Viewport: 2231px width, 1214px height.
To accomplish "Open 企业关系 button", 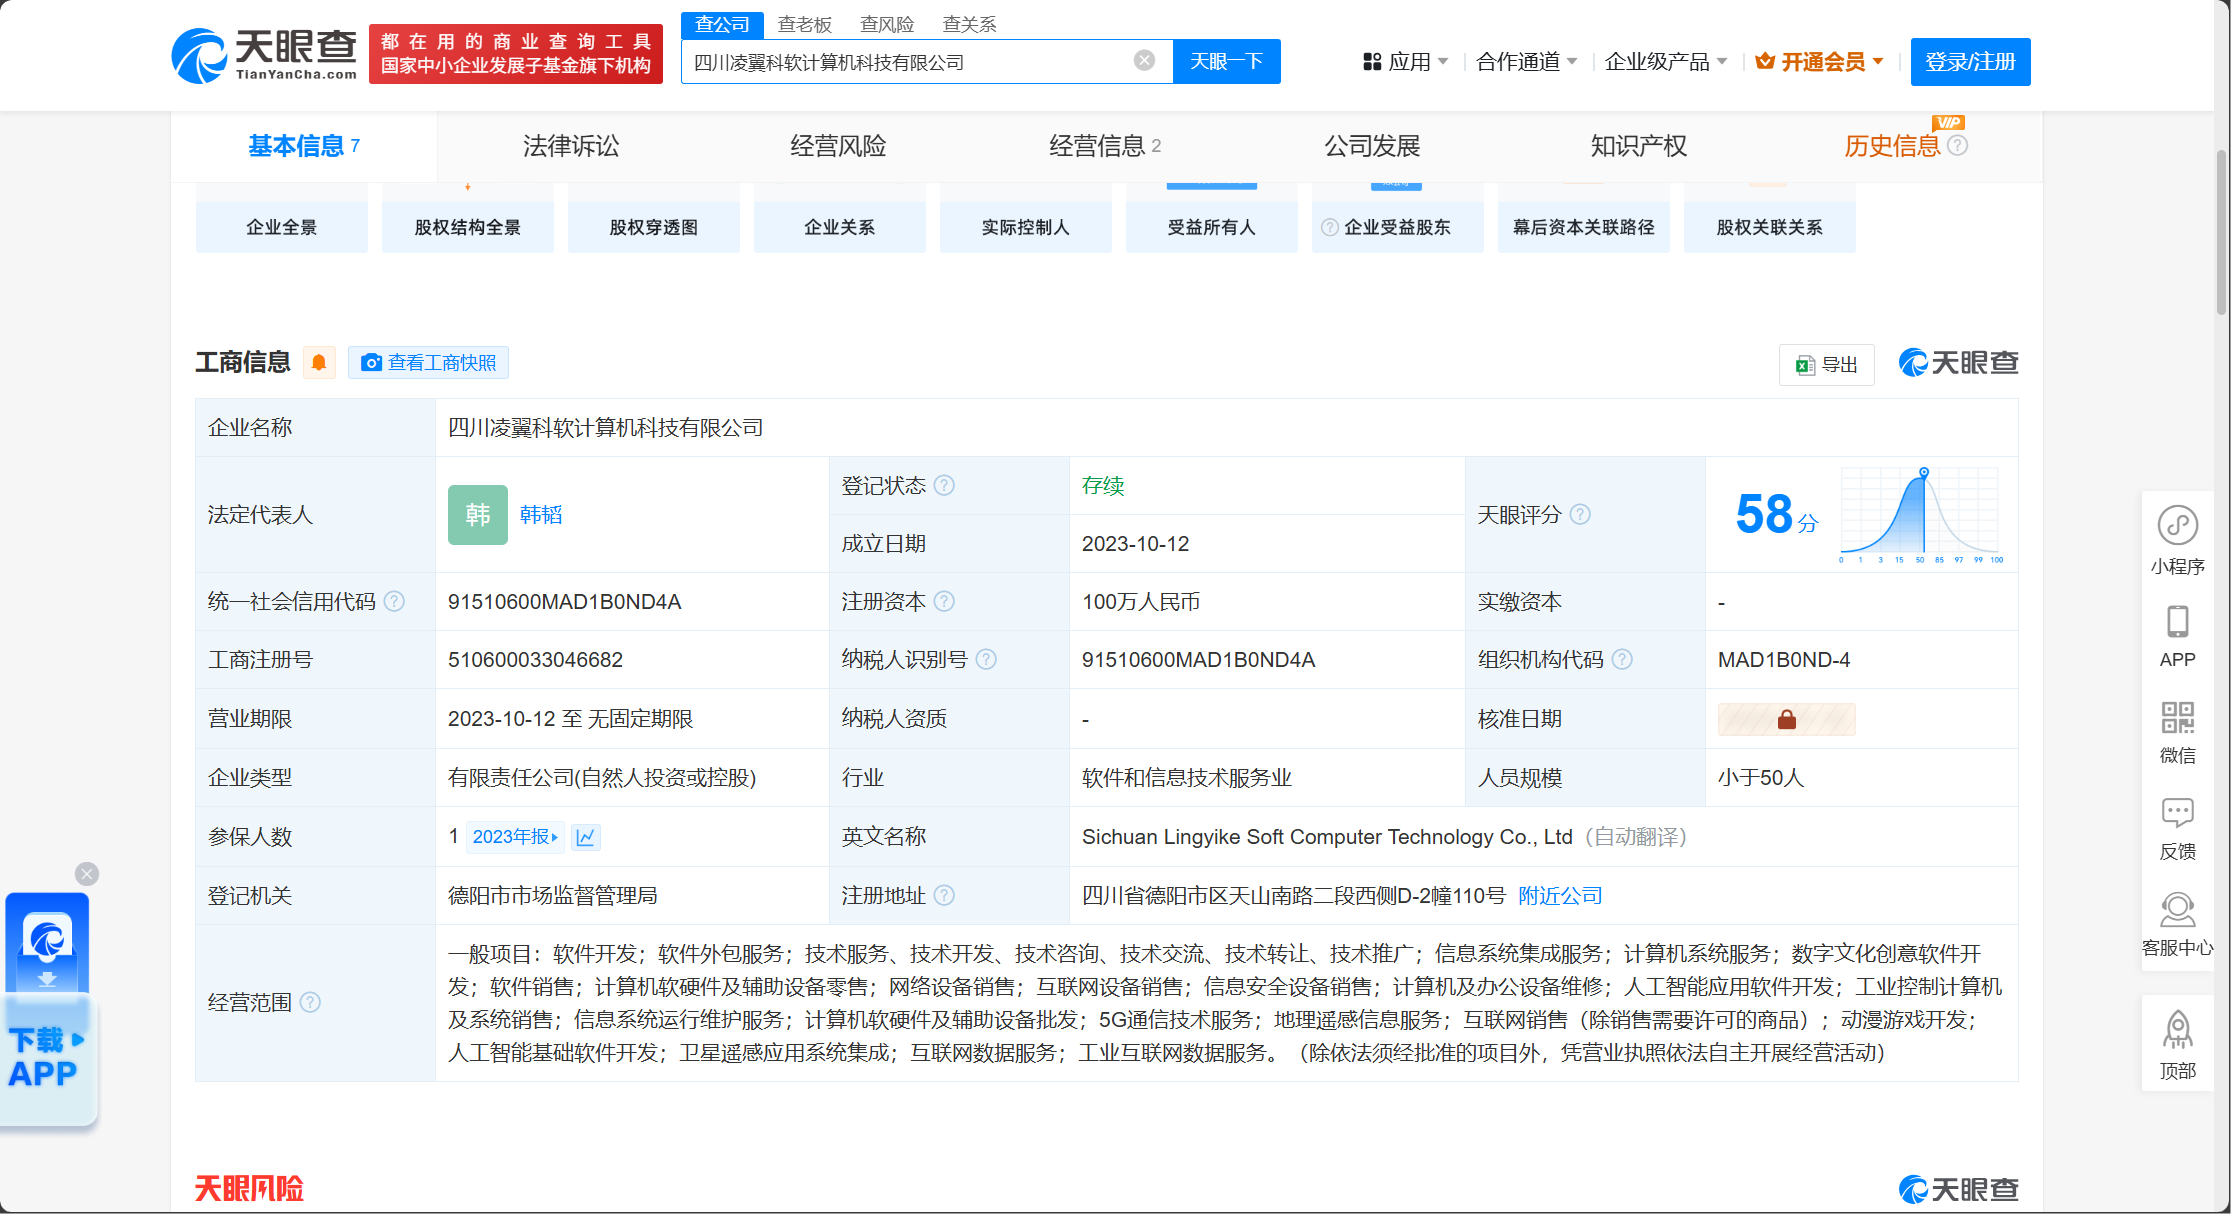I will 840,227.
